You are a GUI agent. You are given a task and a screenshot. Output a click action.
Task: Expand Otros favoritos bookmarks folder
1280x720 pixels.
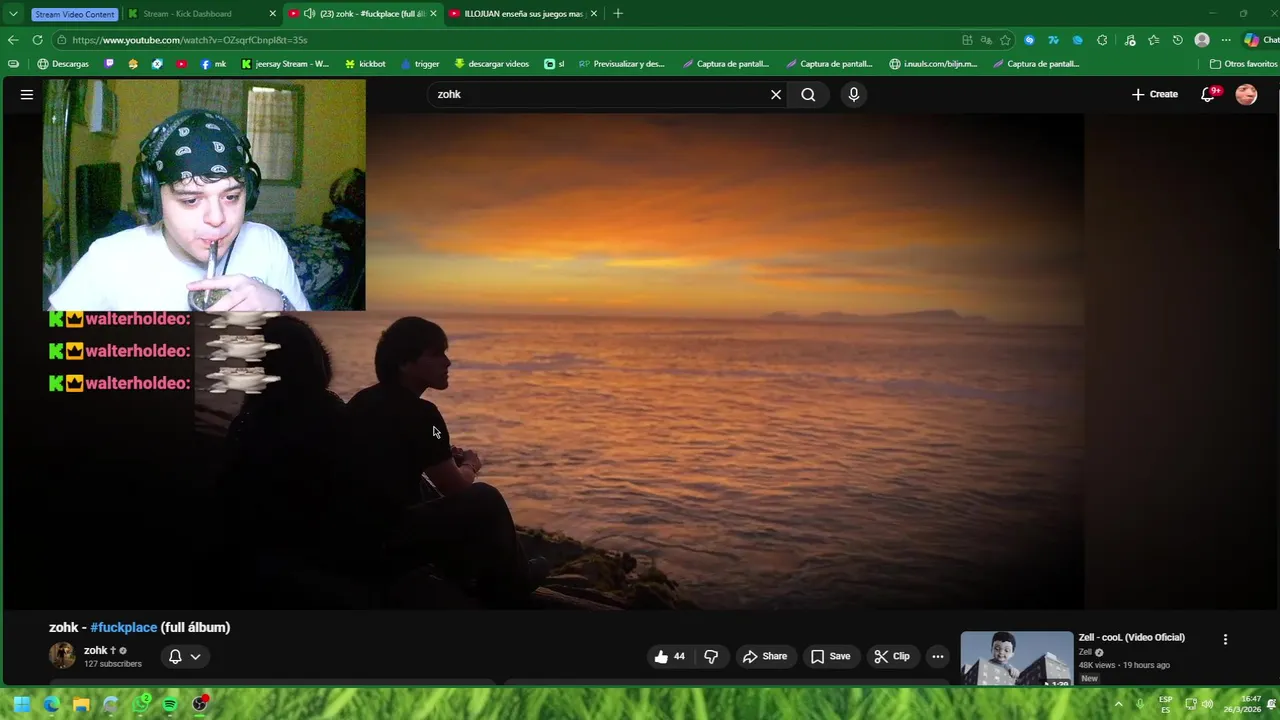[x=1243, y=64]
